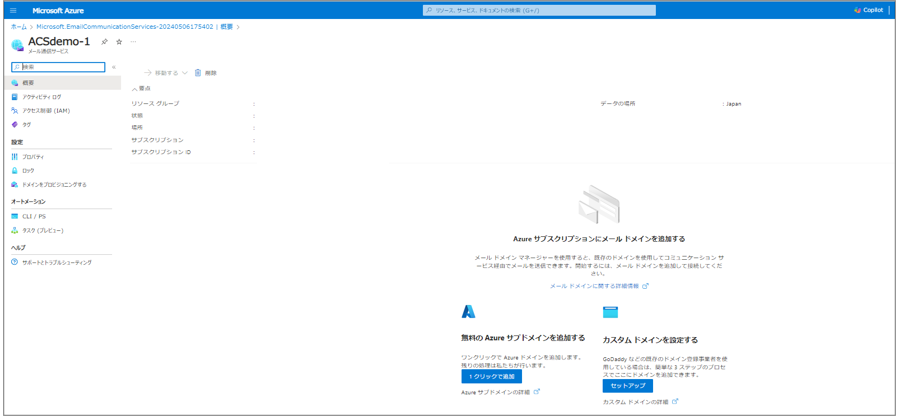Viewport: 897px width, 419px height.
Task: Click the Microsoft Azure title in header
Action: pos(58,10)
